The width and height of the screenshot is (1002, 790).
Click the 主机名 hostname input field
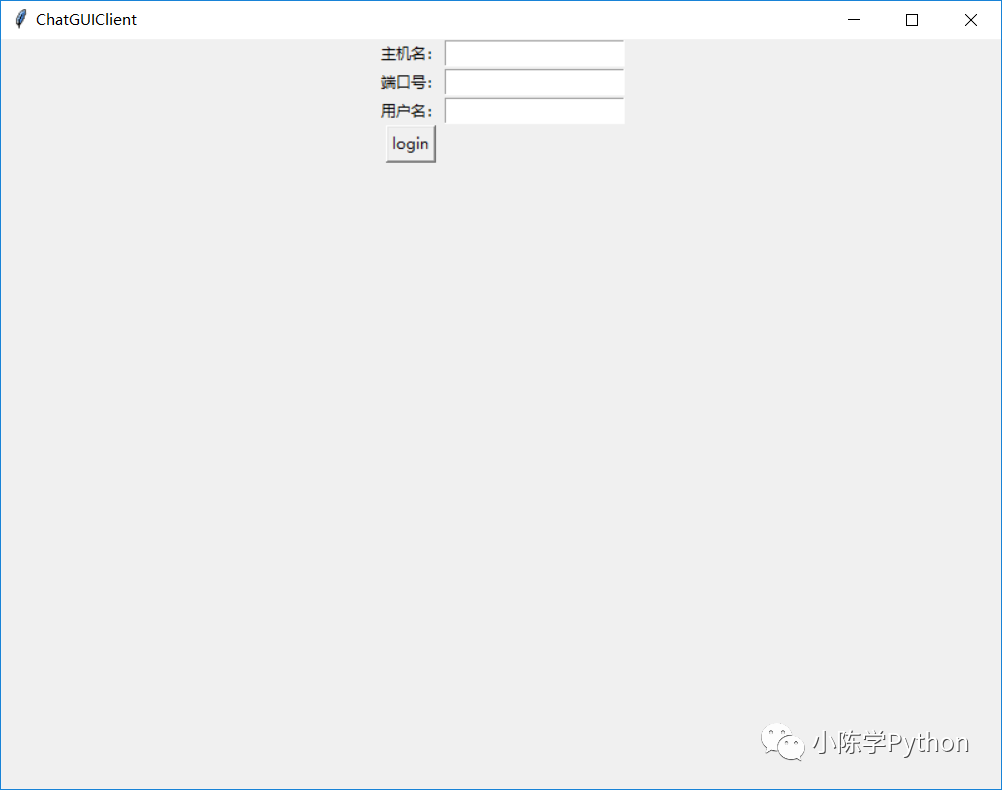[x=534, y=54]
